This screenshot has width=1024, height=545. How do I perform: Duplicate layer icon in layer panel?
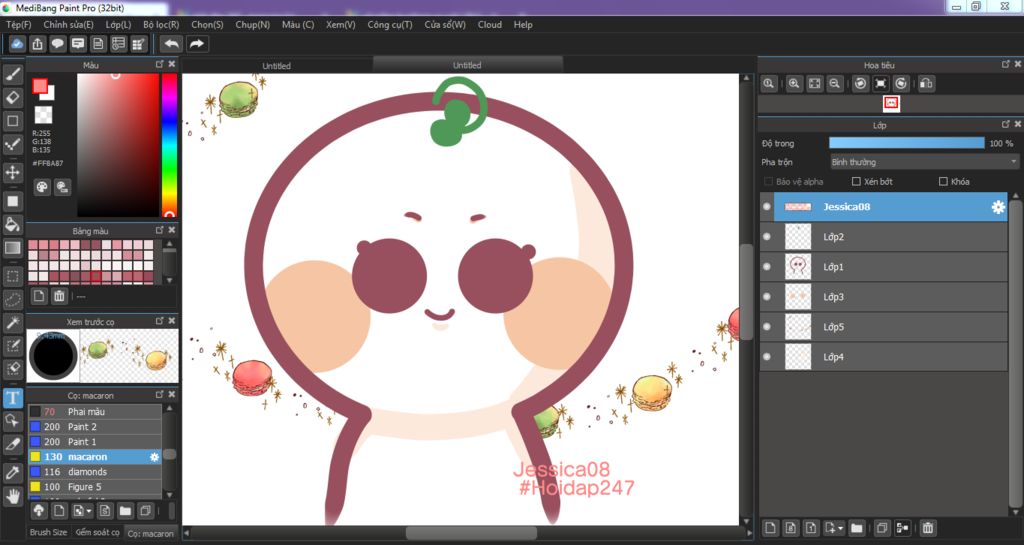[882, 527]
